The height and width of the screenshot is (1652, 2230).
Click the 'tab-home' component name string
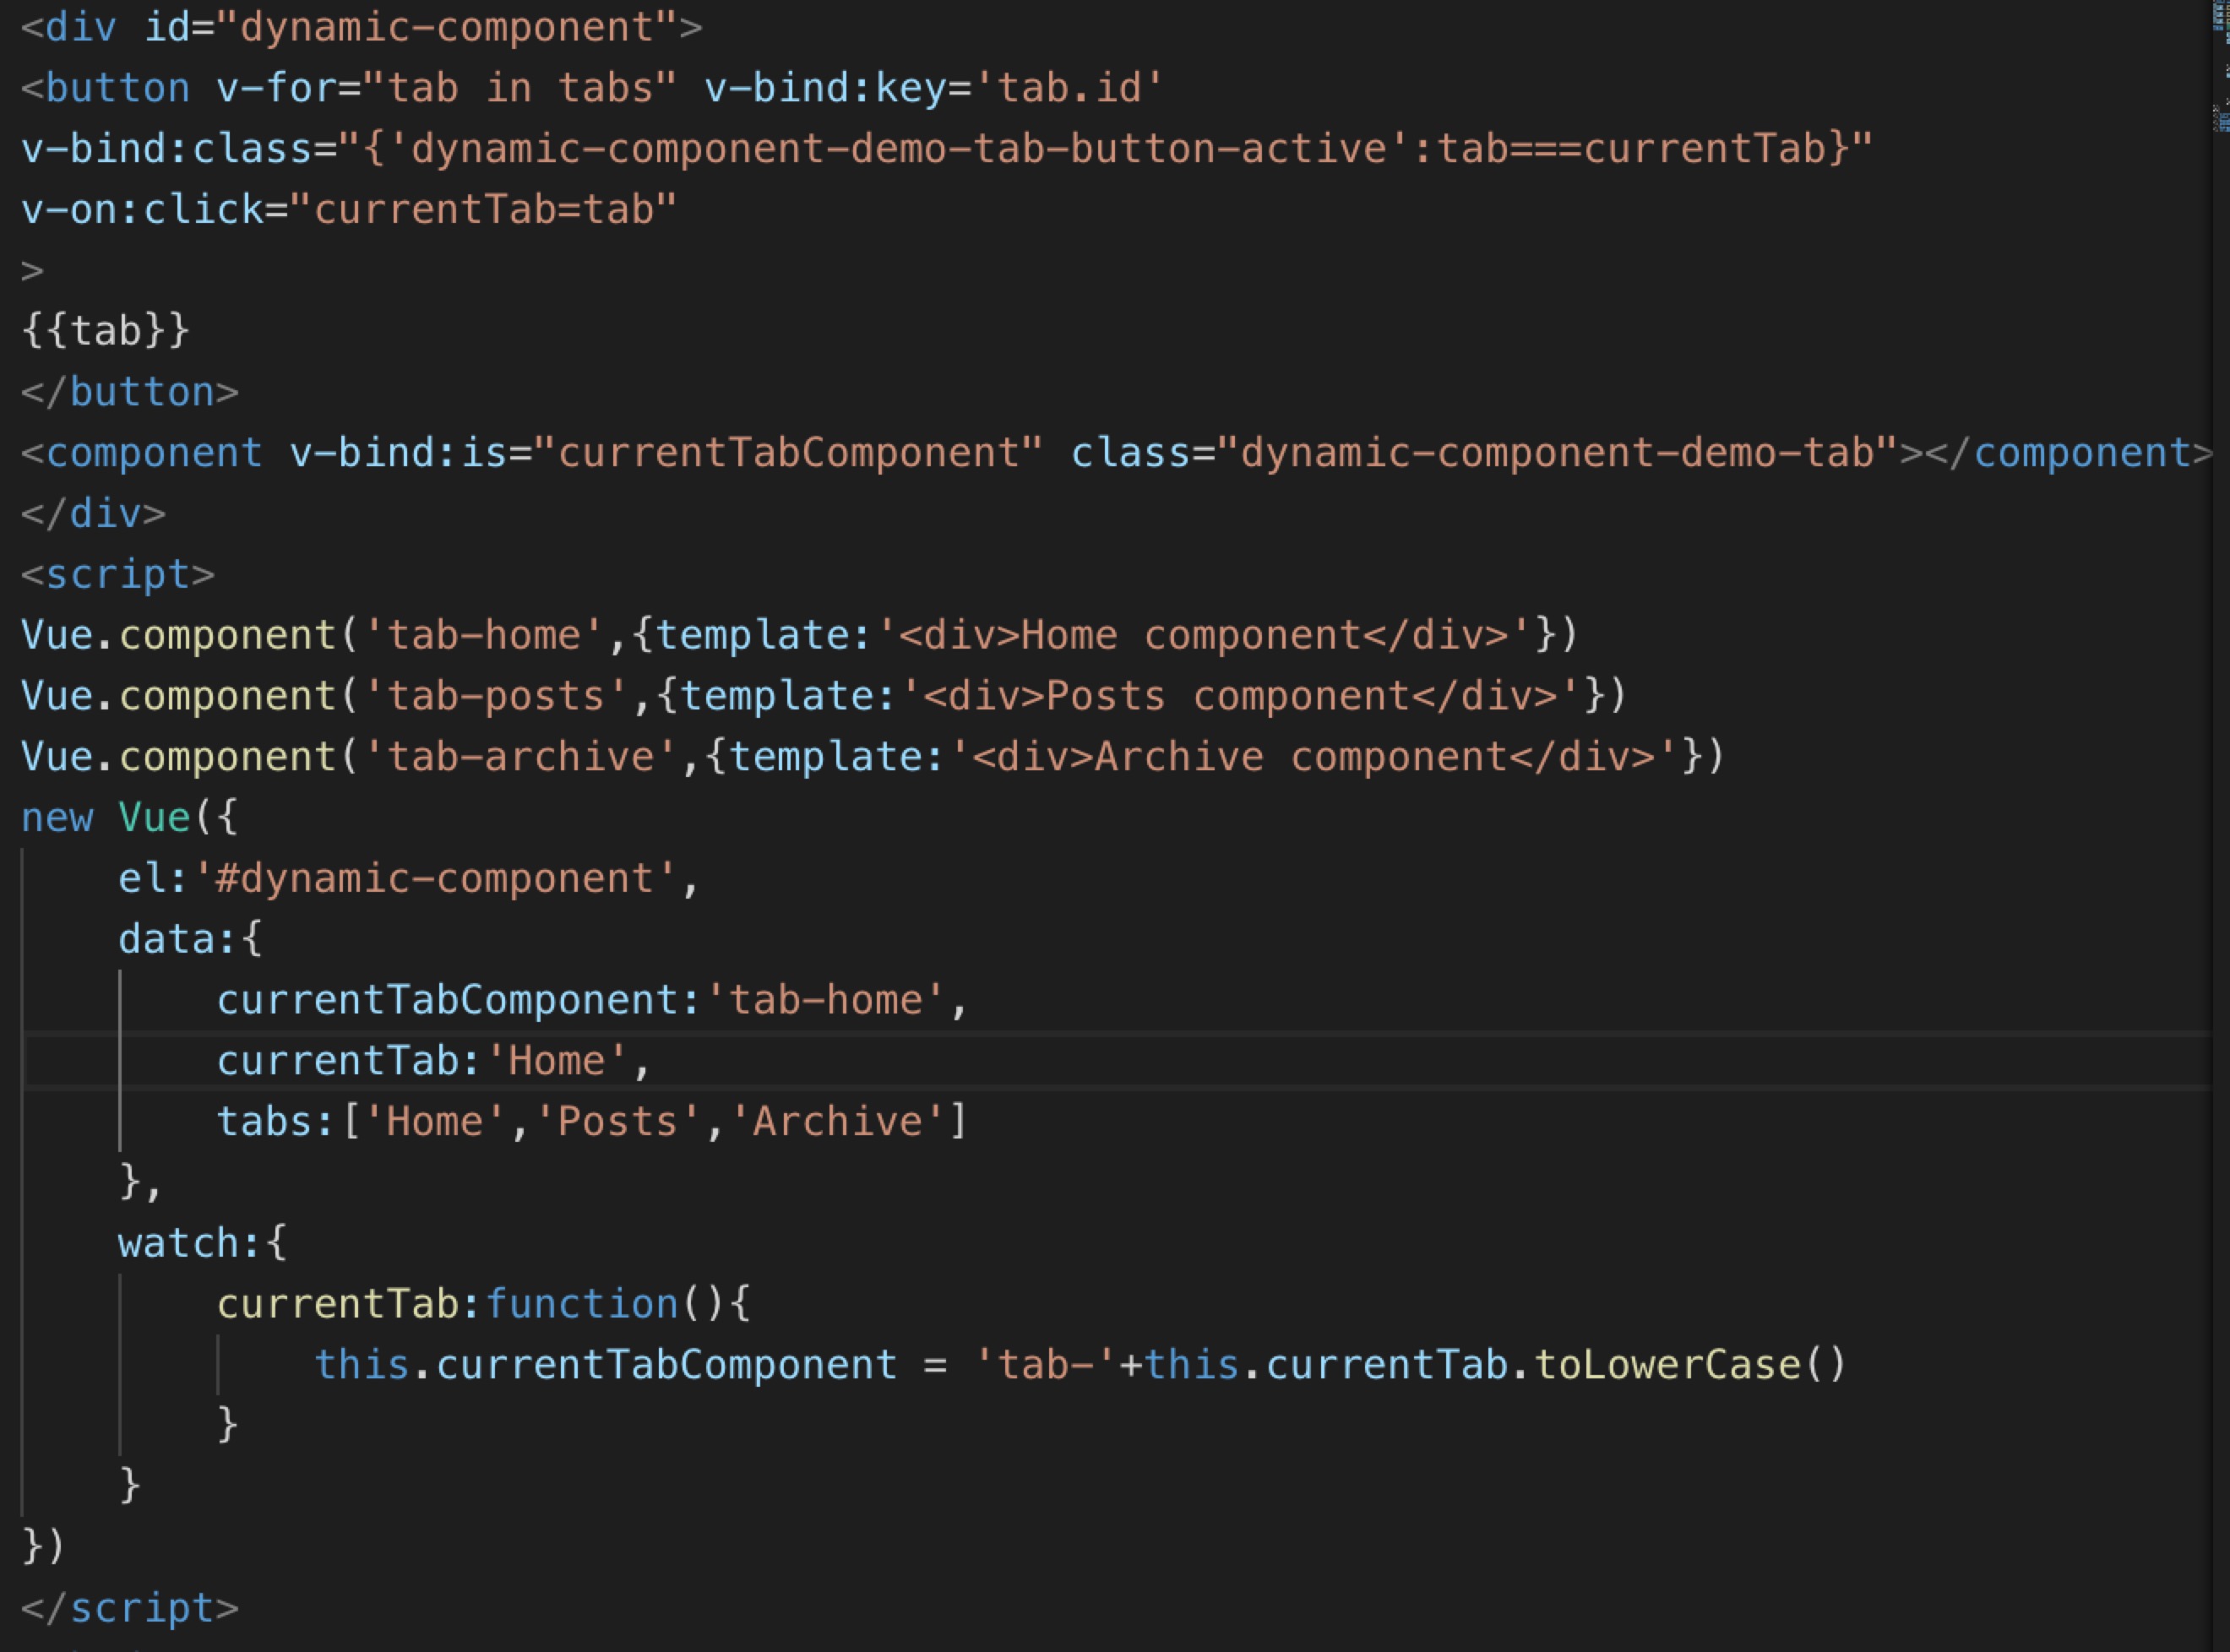484,636
